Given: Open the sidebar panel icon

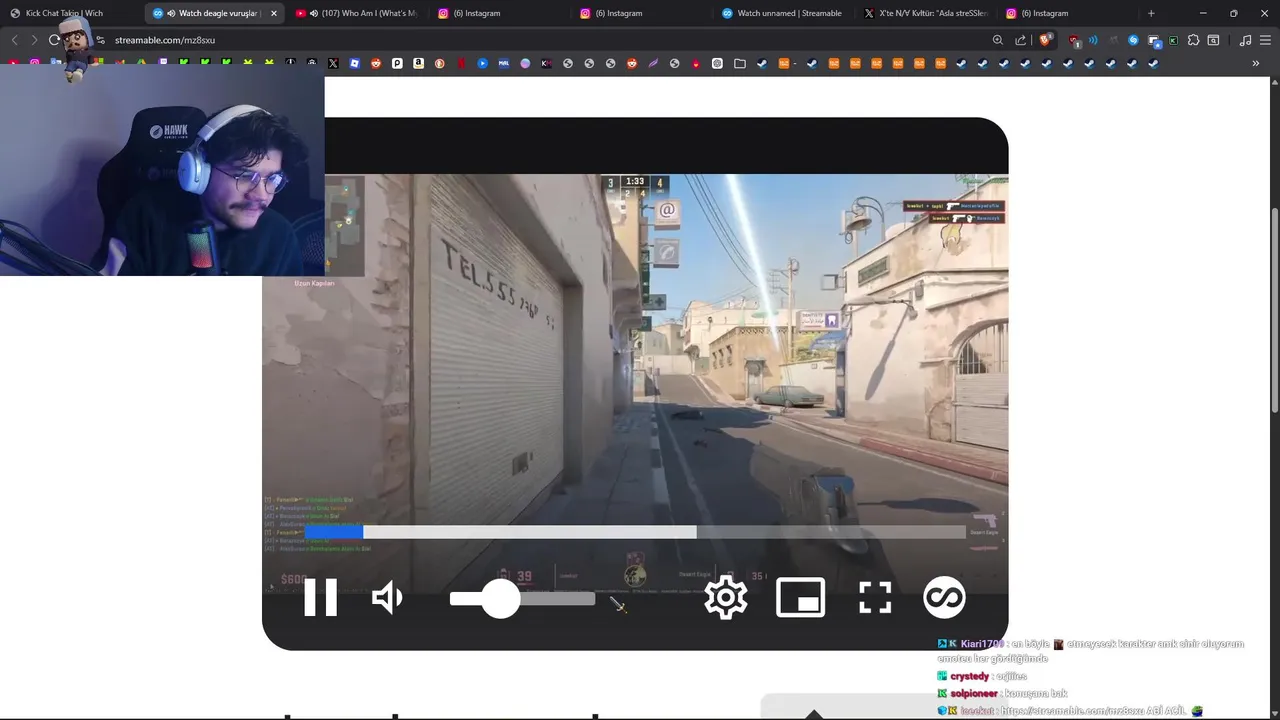Looking at the screenshot, I should tap(1213, 40).
